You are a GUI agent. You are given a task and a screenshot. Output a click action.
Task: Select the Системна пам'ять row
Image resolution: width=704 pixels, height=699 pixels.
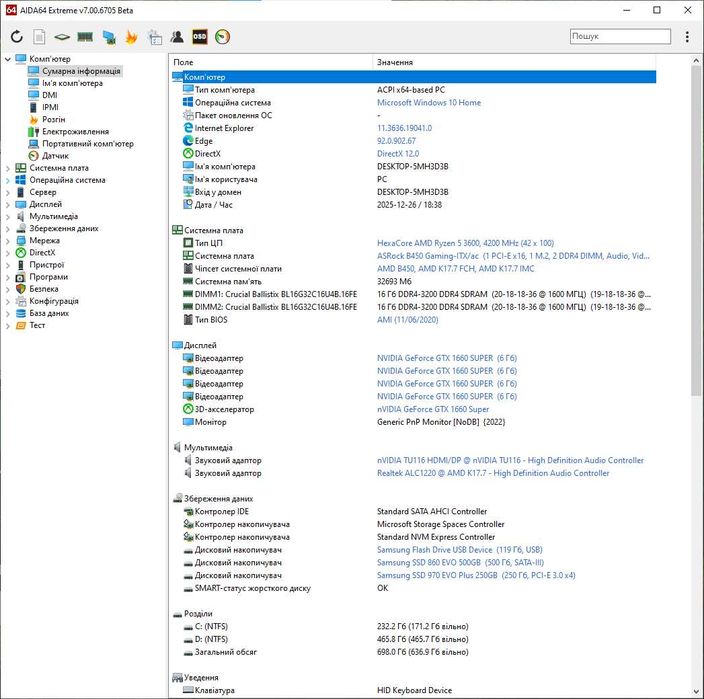413,281
